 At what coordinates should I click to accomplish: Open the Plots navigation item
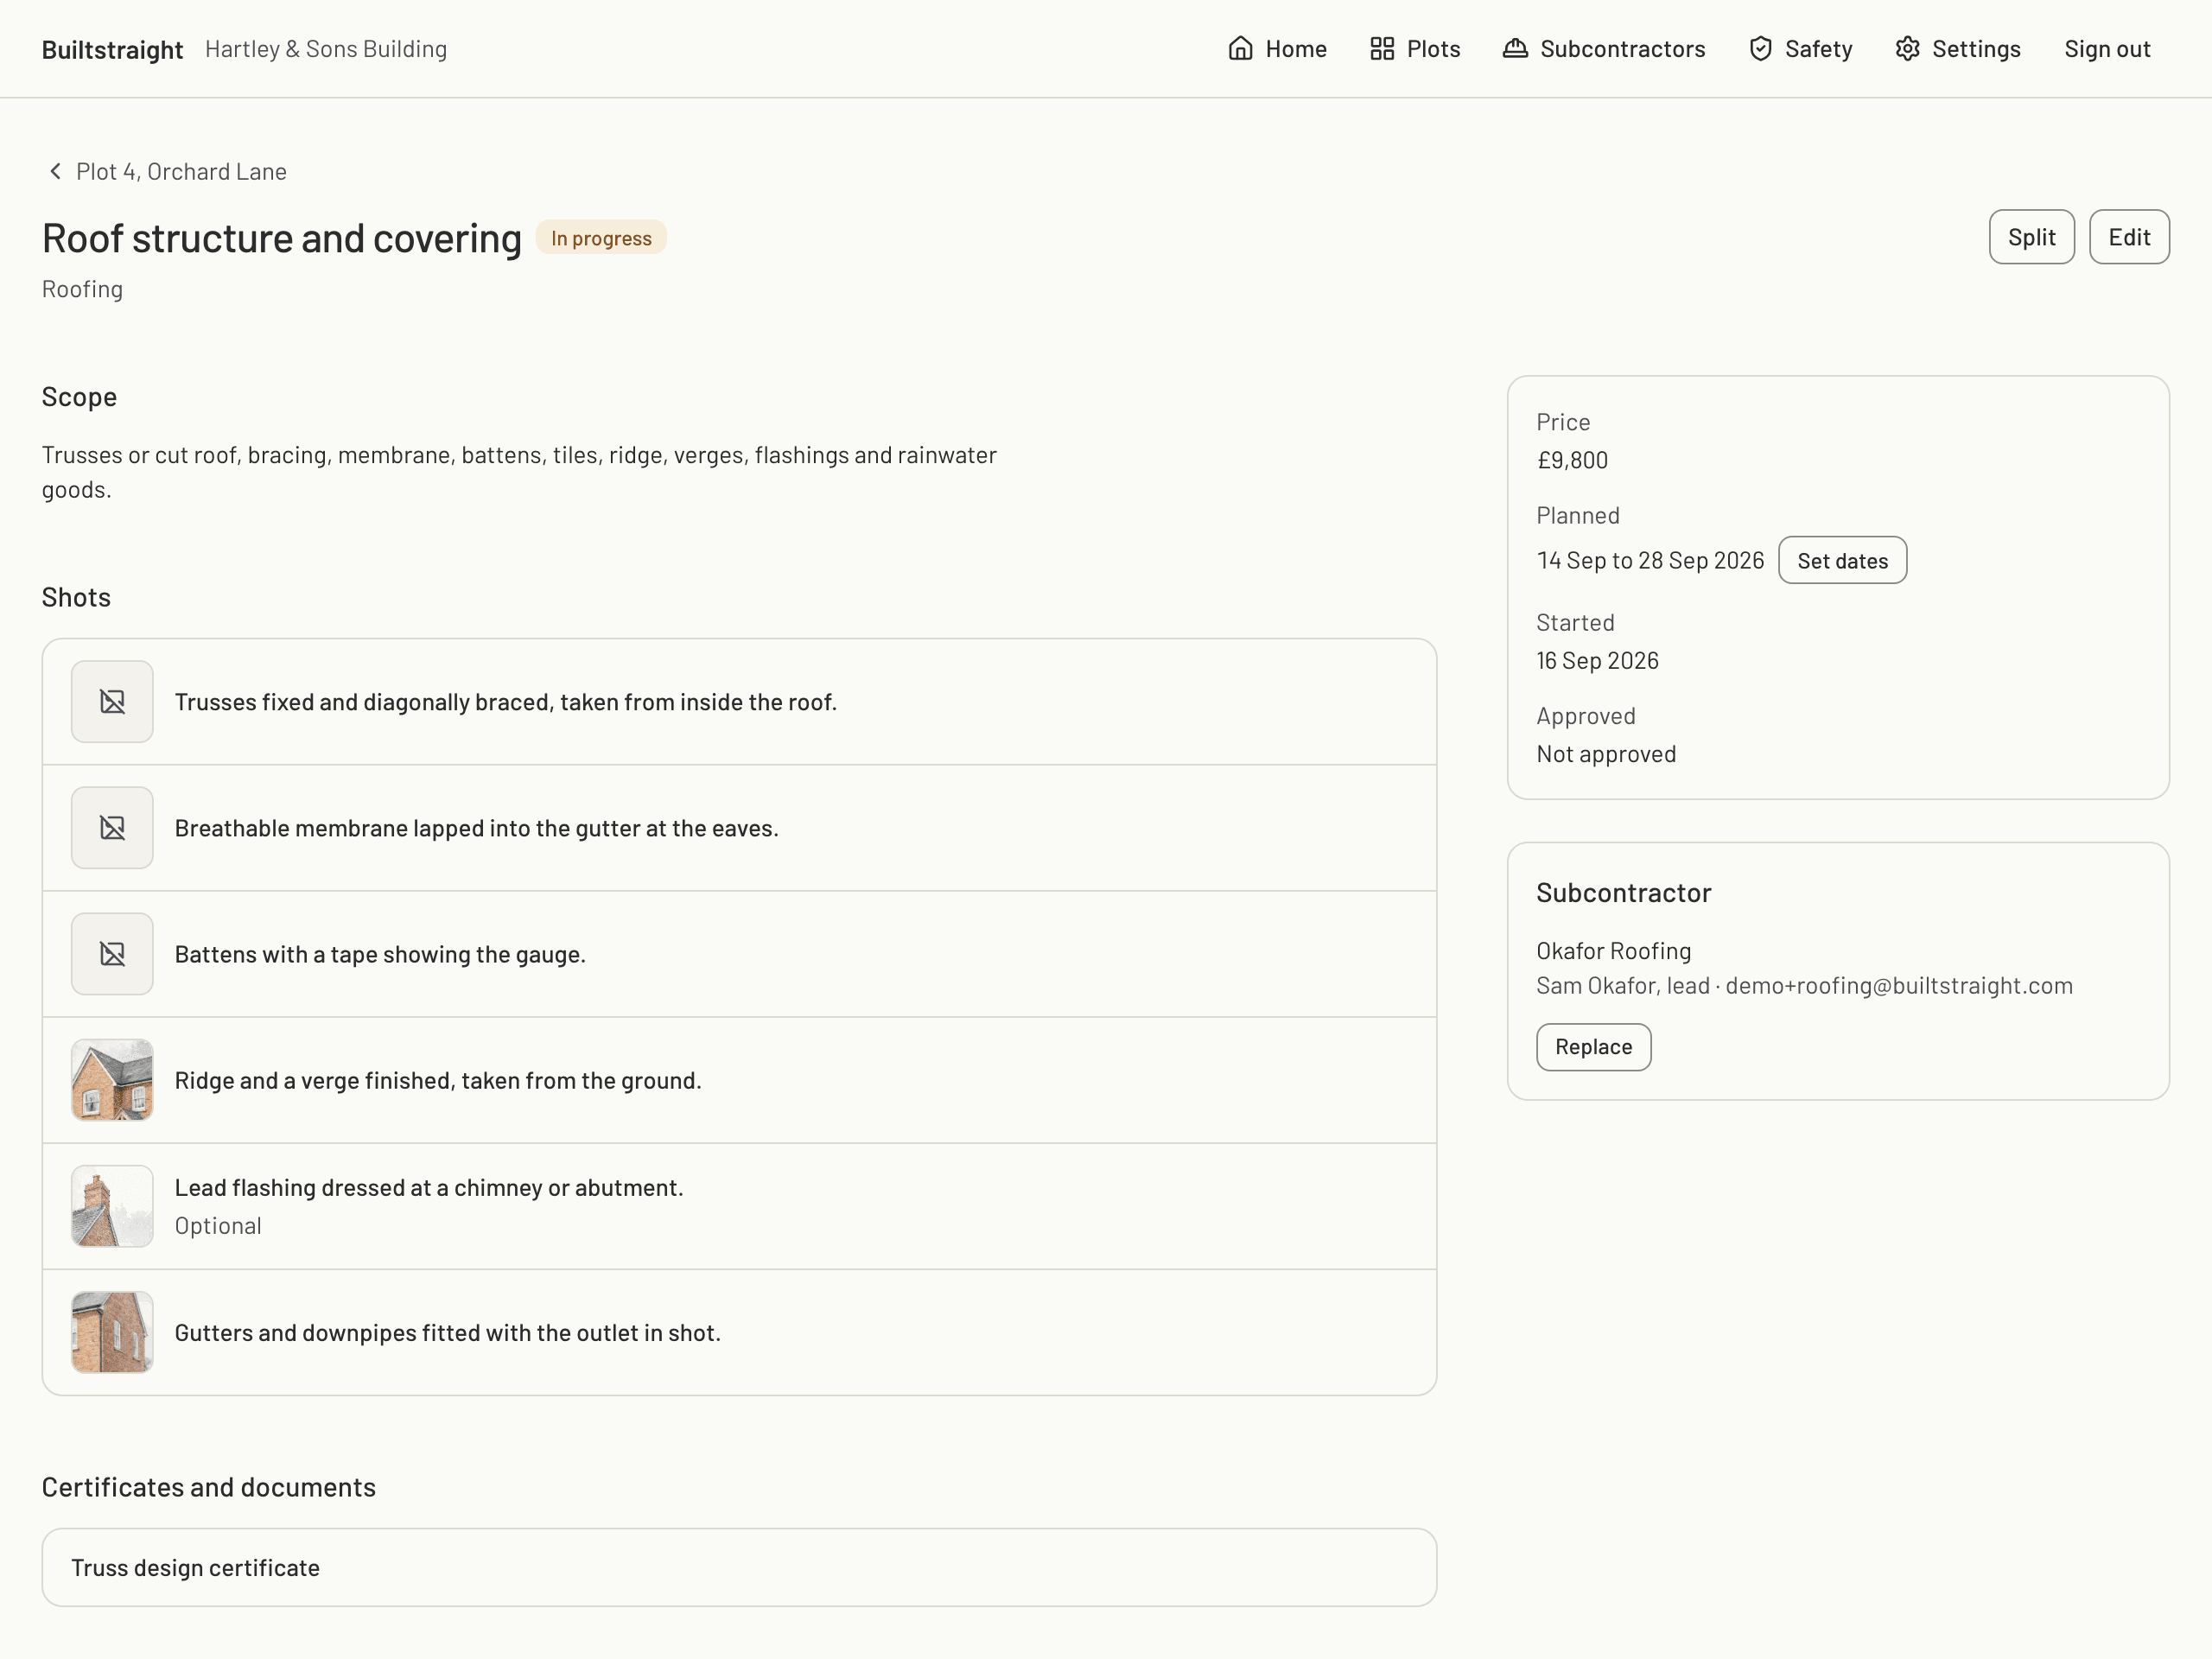pyautogui.click(x=1415, y=49)
